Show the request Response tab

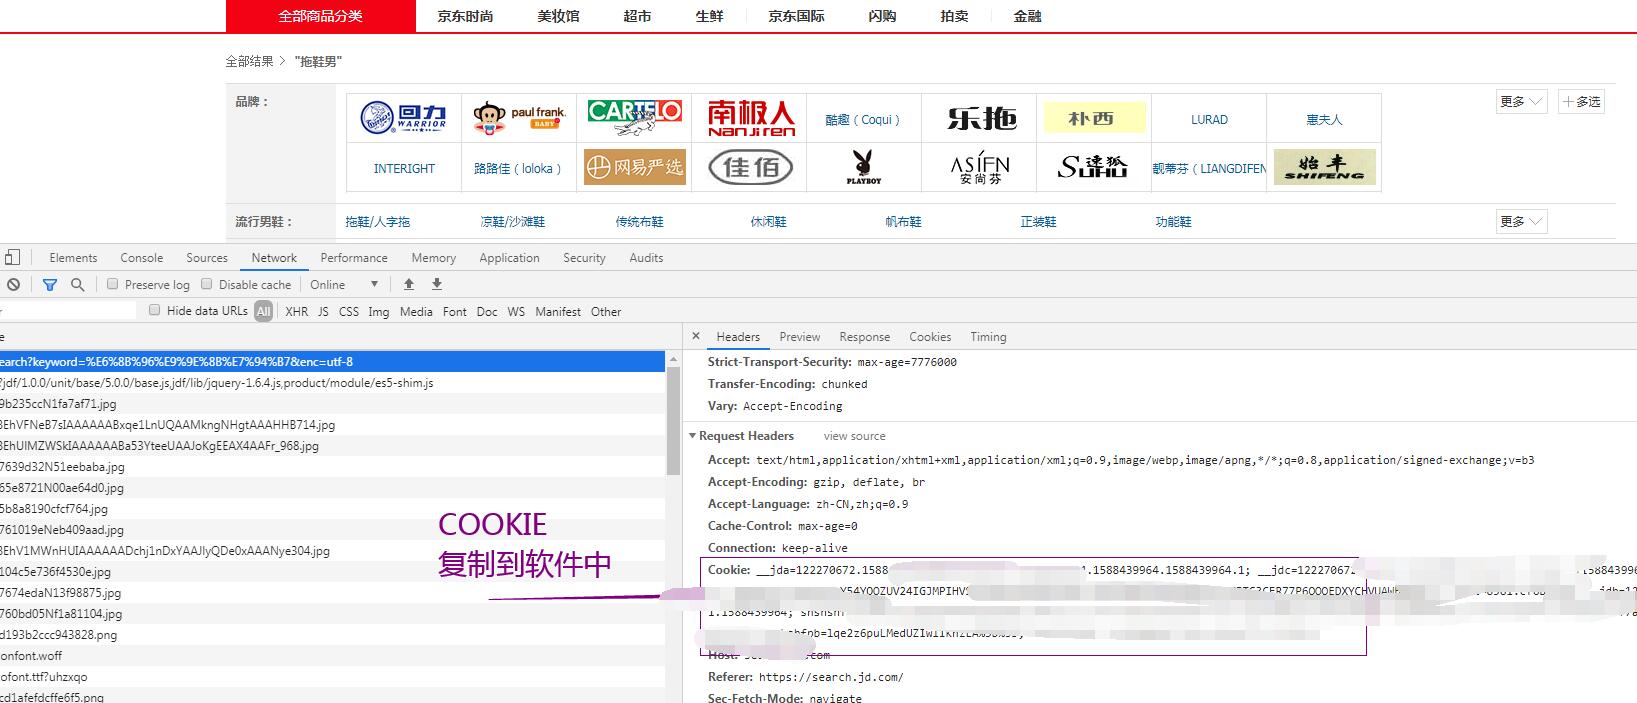(865, 337)
